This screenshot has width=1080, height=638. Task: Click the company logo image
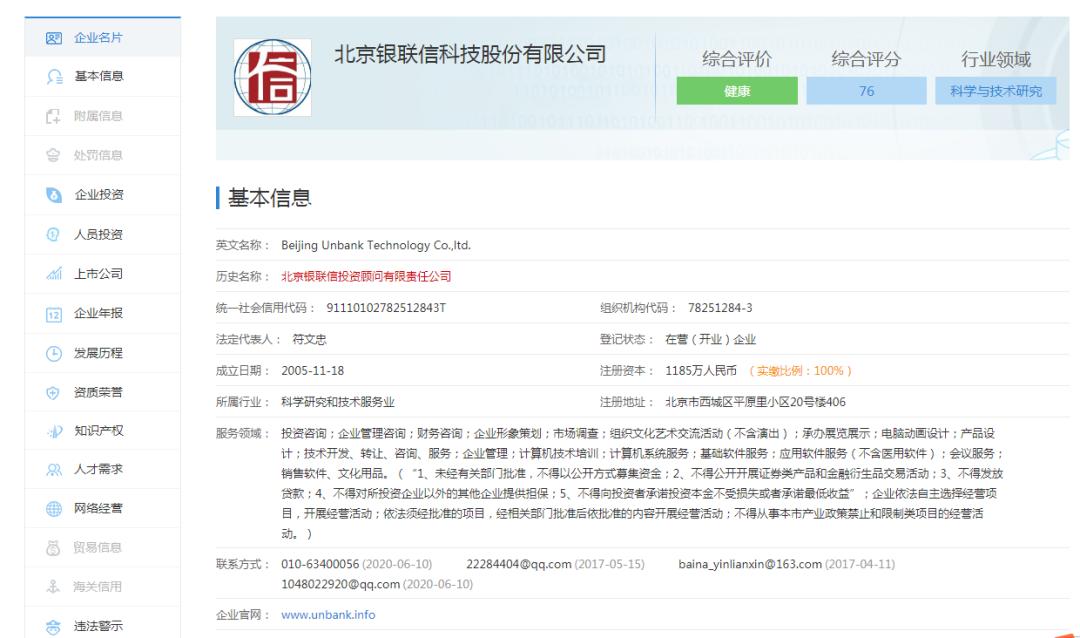270,79
